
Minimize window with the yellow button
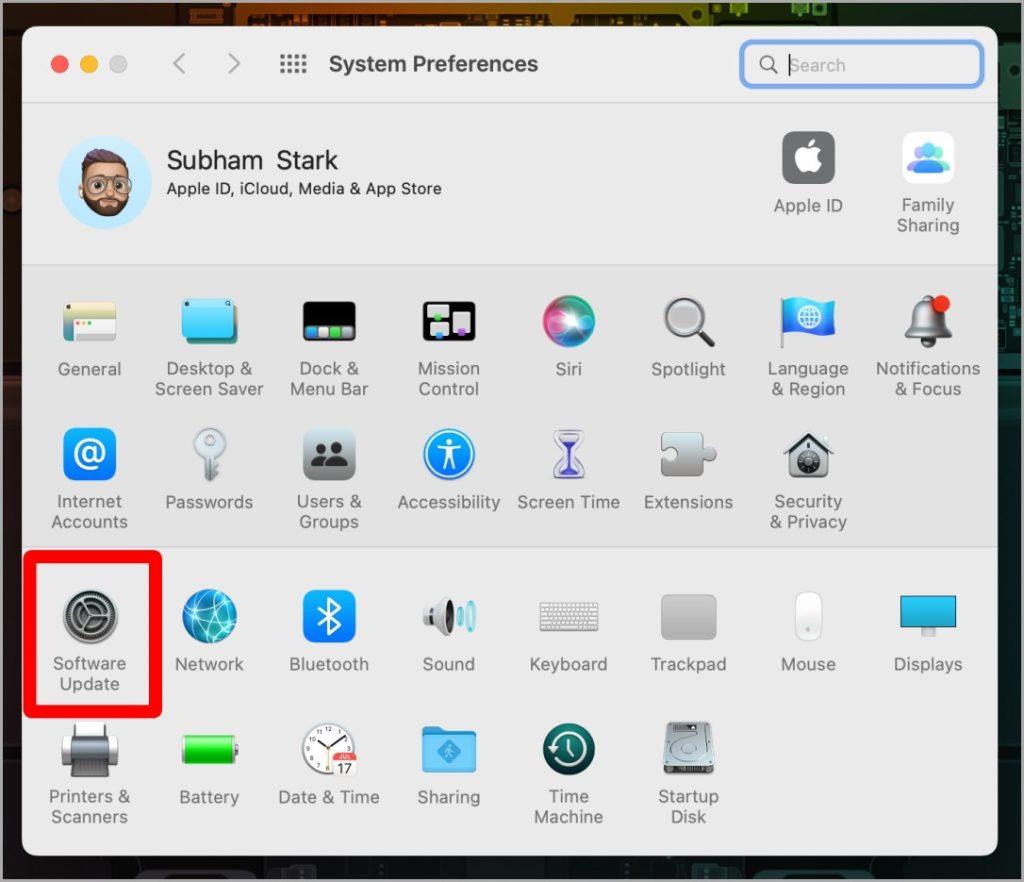click(x=89, y=64)
